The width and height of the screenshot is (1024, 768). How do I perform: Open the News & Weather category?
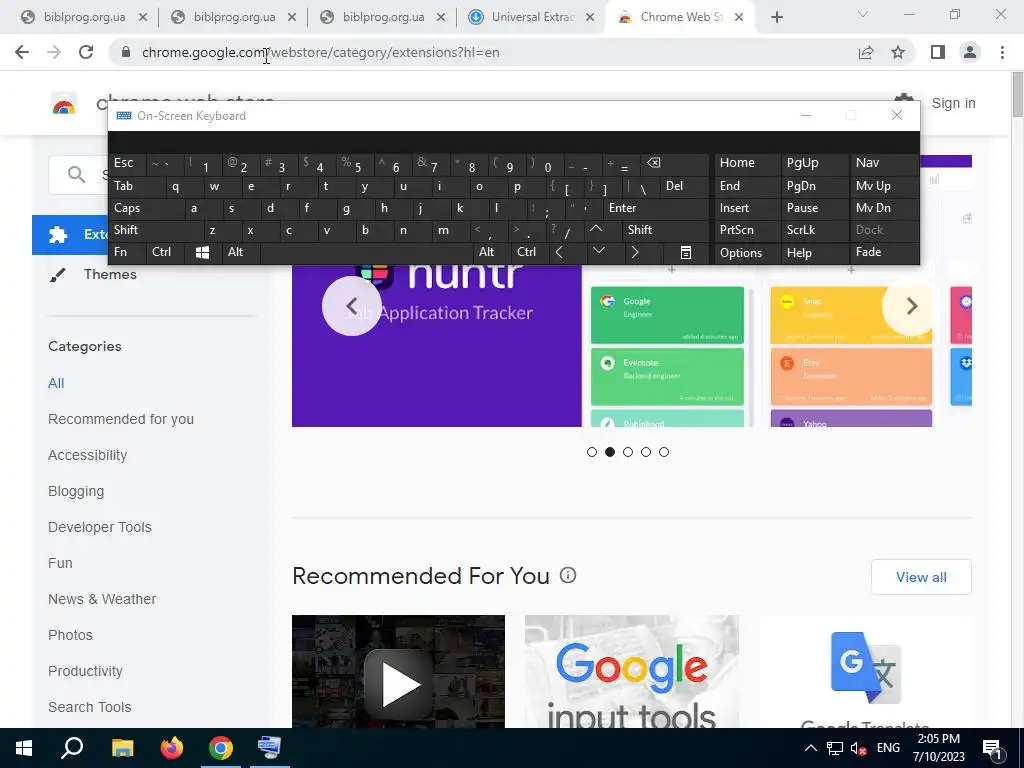pyautogui.click(x=102, y=599)
